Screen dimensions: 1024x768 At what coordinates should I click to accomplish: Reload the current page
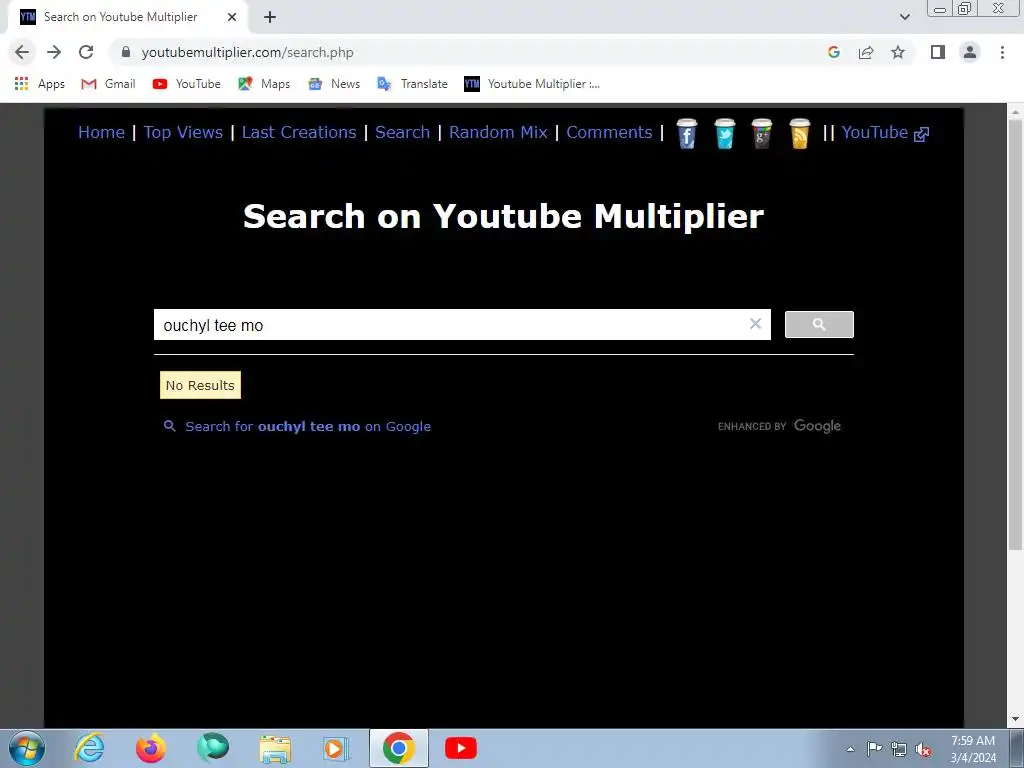click(x=86, y=52)
